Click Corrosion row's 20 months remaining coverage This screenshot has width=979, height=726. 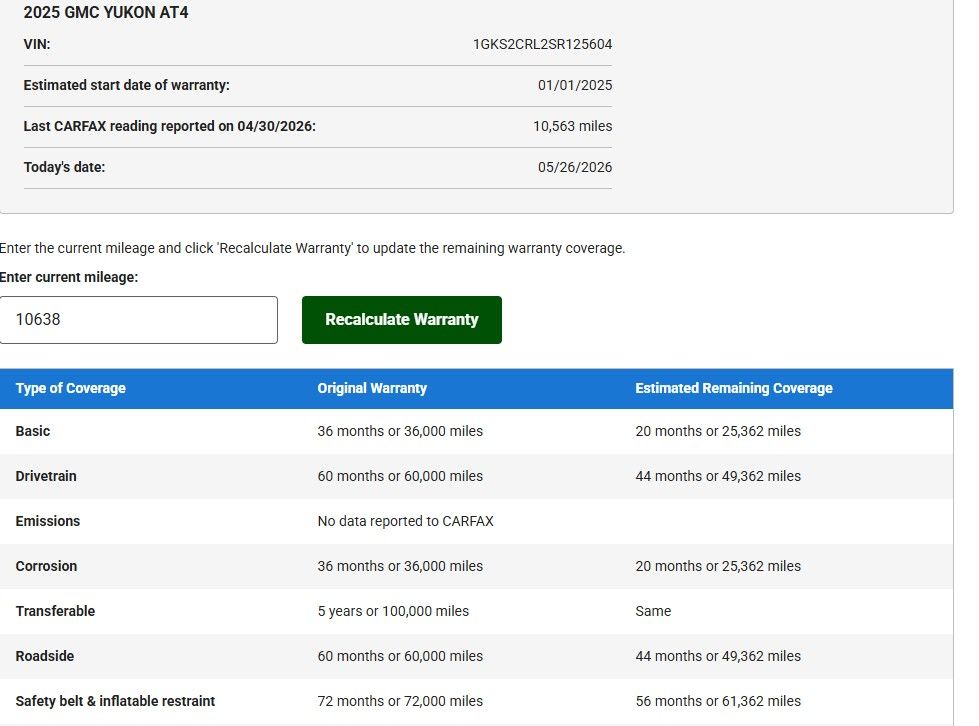point(718,566)
